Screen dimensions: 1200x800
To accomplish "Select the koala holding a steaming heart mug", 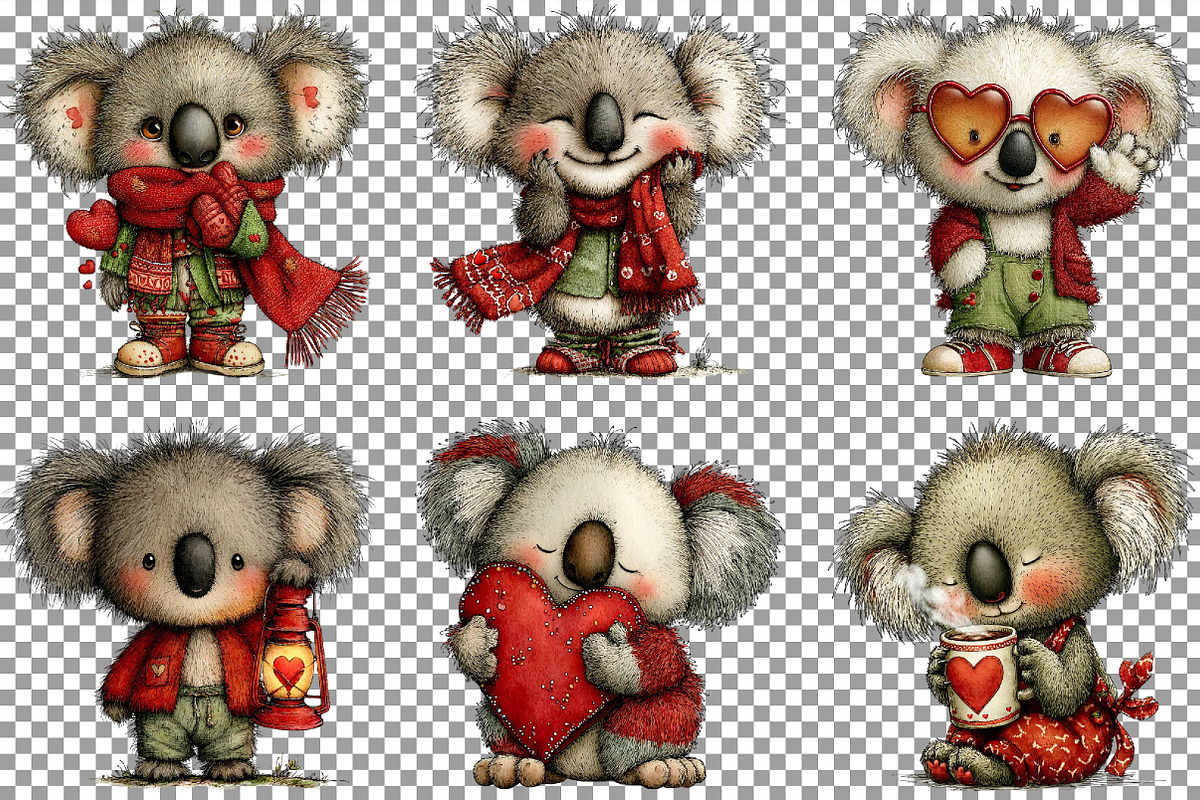I will [1012, 605].
